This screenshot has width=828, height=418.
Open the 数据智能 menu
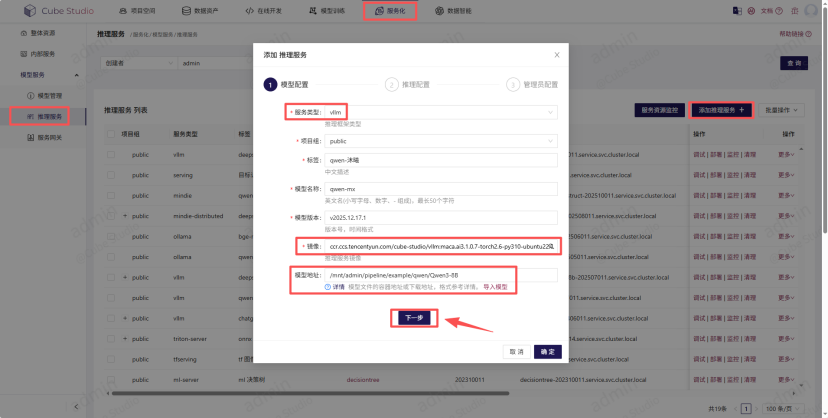(453, 11)
